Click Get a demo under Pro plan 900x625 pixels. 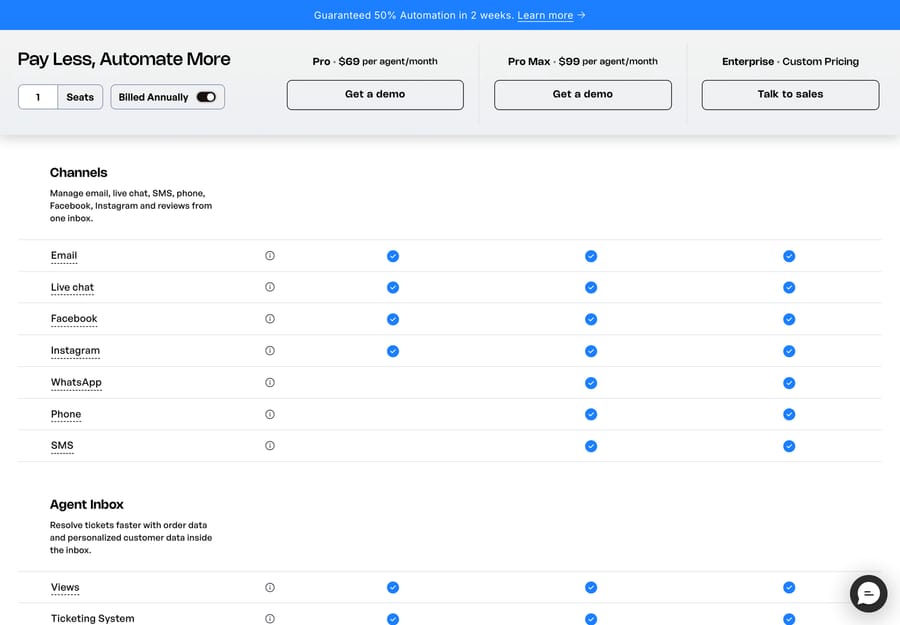click(375, 95)
